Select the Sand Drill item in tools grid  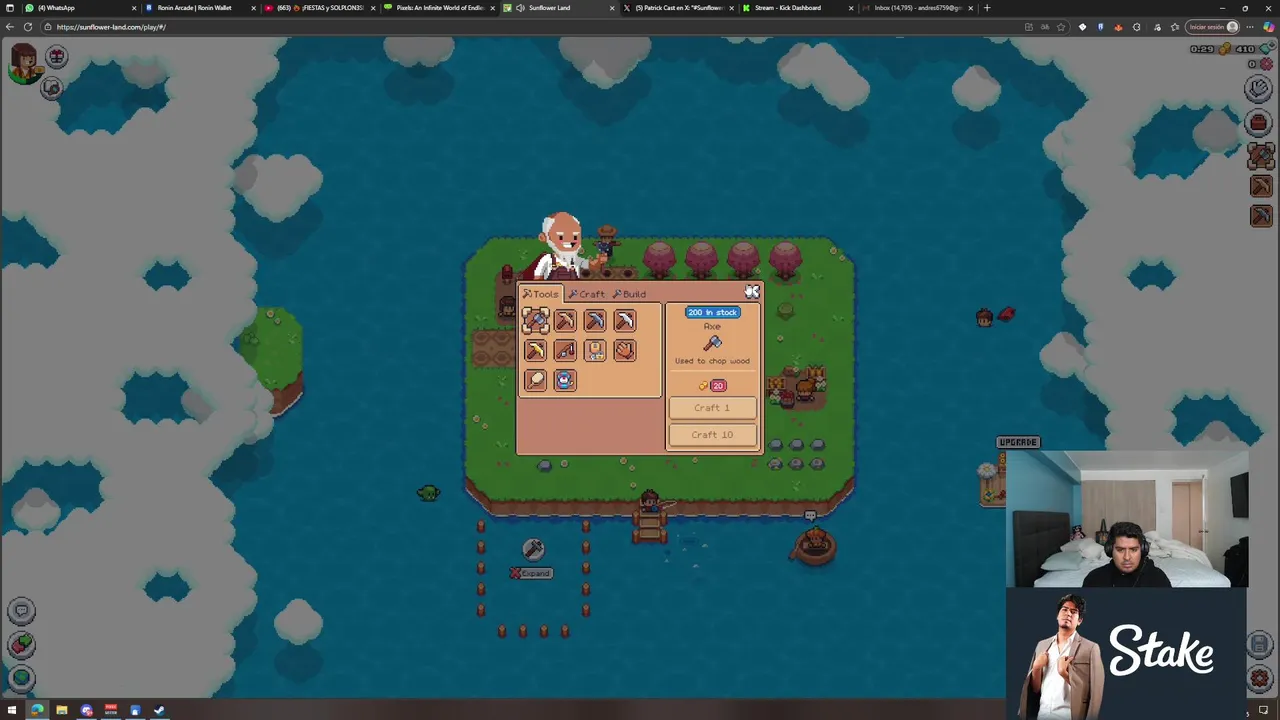595,350
